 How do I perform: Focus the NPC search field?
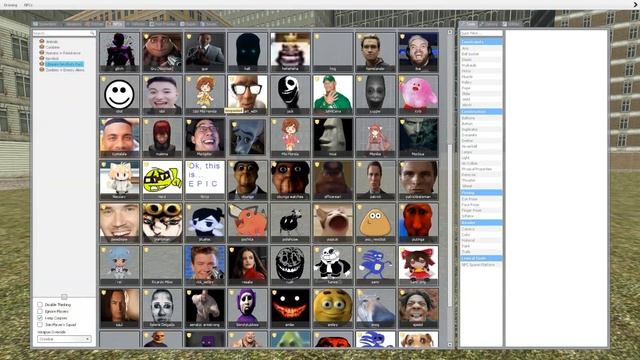click(x=64, y=33)
